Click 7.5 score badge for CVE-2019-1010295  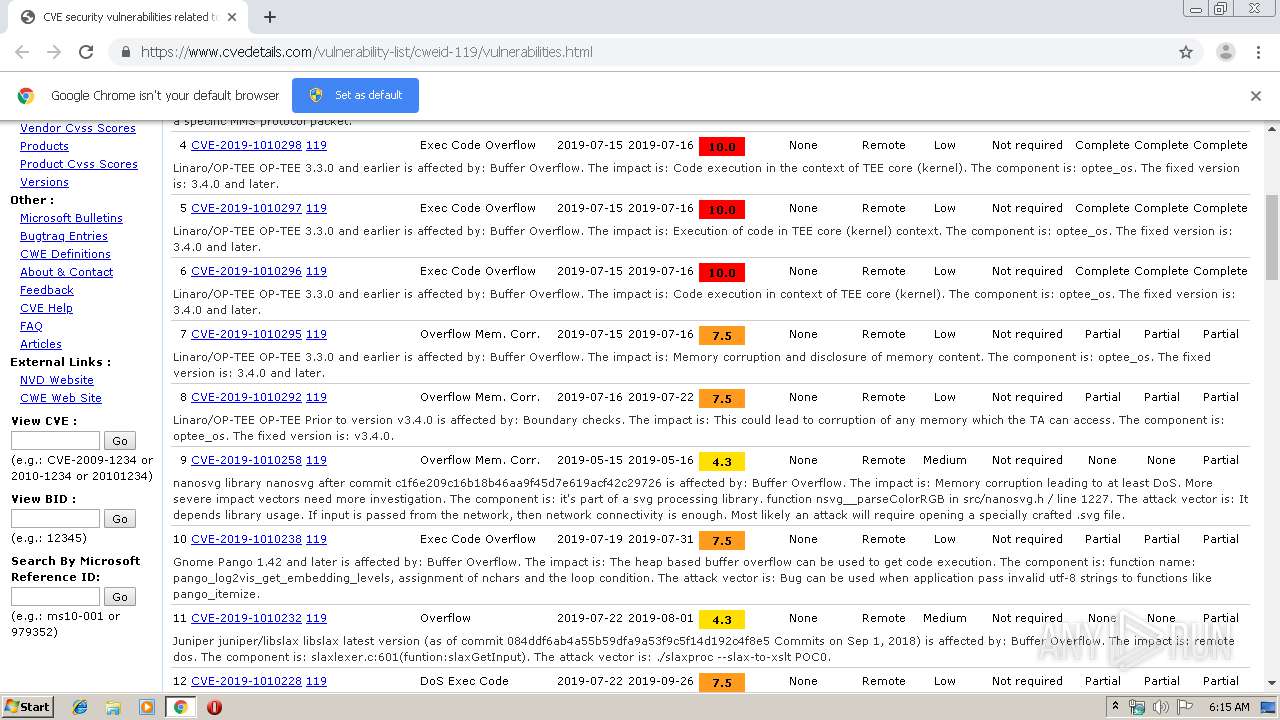point(722,336)
